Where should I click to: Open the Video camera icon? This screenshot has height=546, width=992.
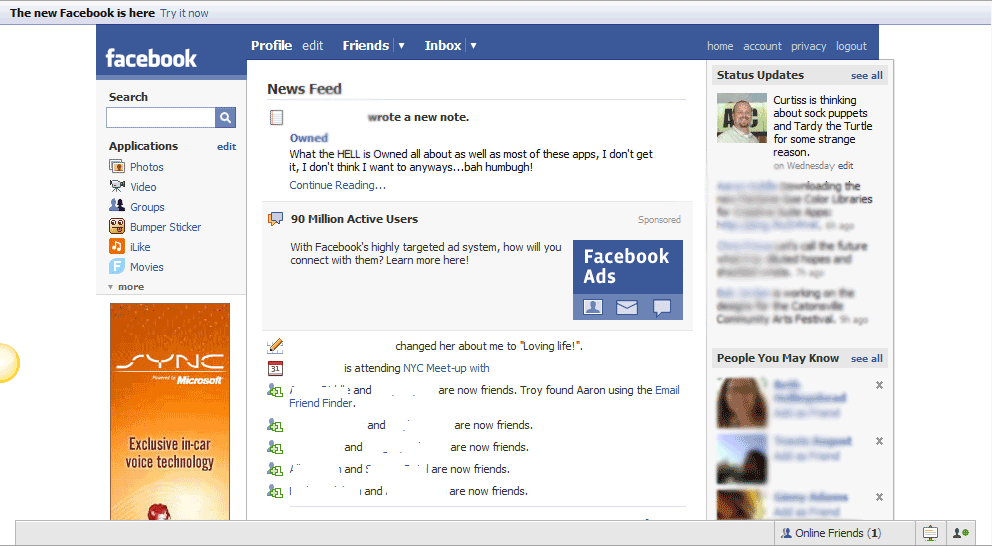coord(117,187)
